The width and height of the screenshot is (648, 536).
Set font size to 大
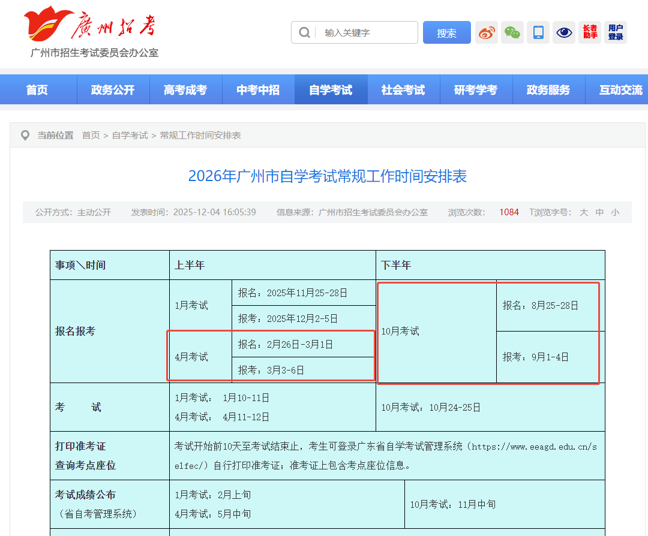[584, 212]
